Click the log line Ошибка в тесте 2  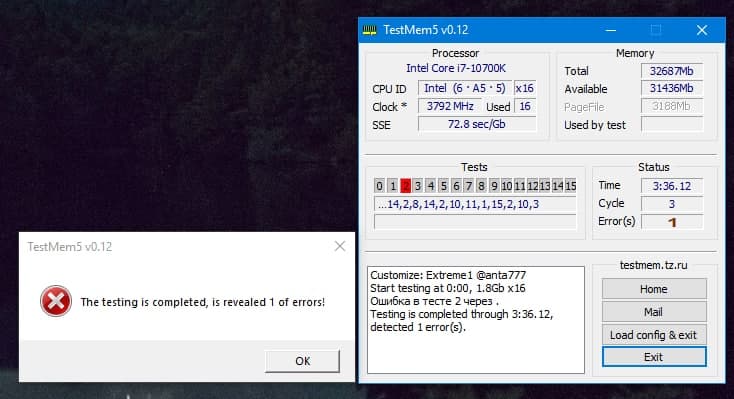(434, 301)
